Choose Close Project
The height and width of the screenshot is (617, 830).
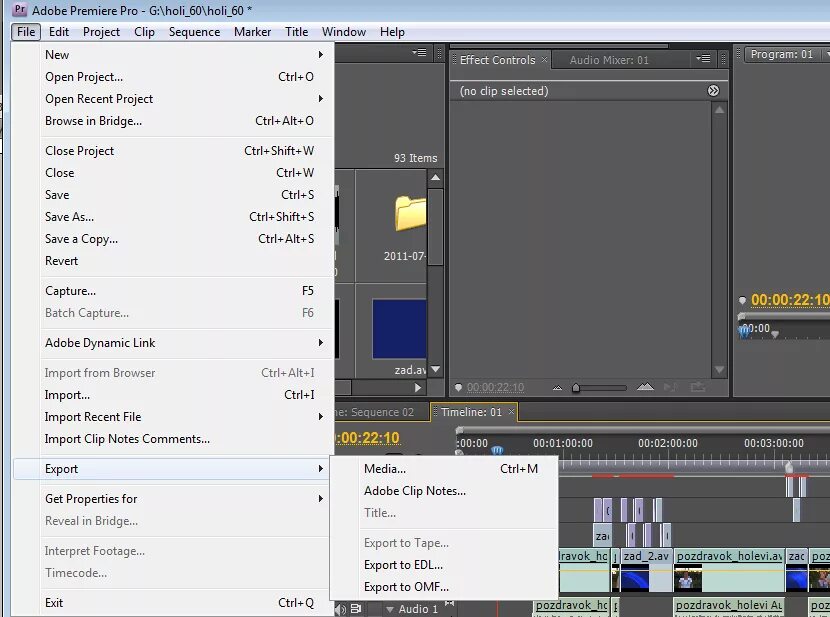pyautogui.click(x=173, y=151)
